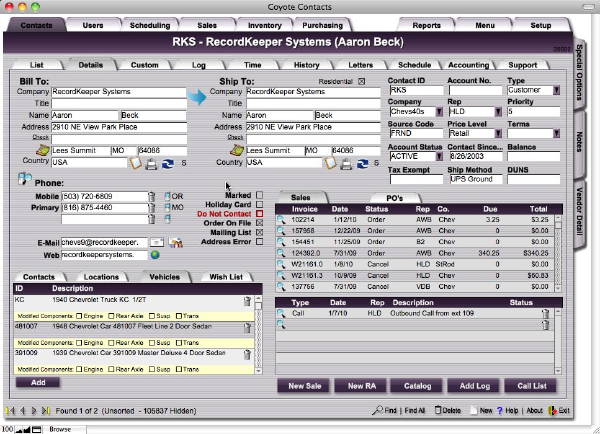
Task: Switch to the Scheduling top tab
Action: point(150,23)
